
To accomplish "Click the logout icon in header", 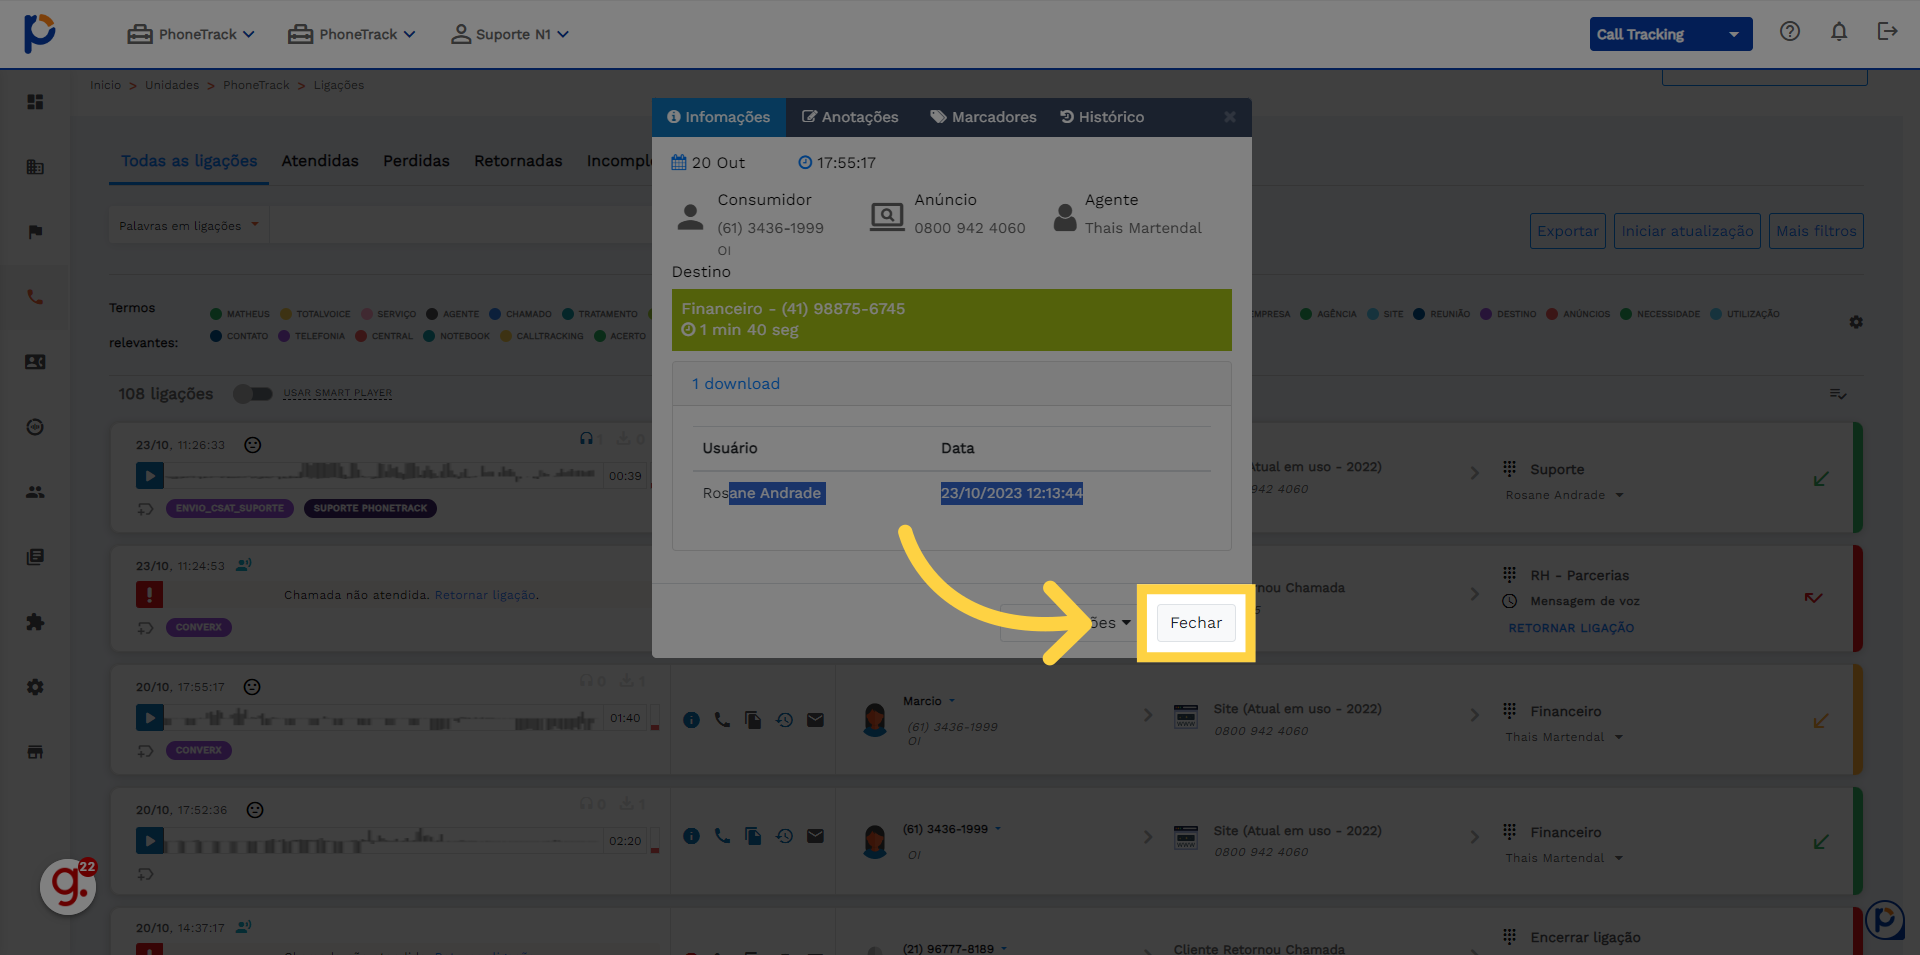I will click(1887, 32).
